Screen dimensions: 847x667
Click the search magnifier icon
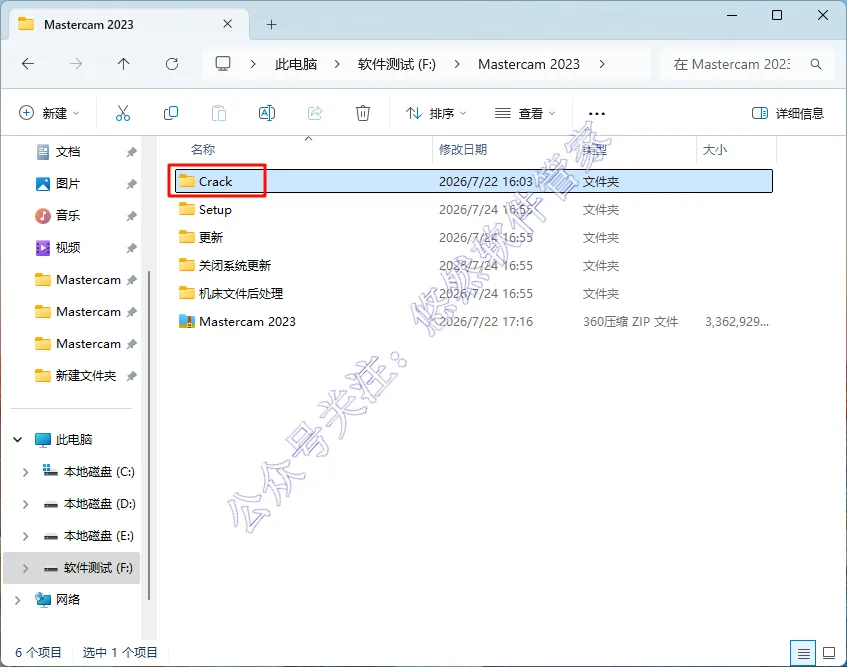pos(816,64)
